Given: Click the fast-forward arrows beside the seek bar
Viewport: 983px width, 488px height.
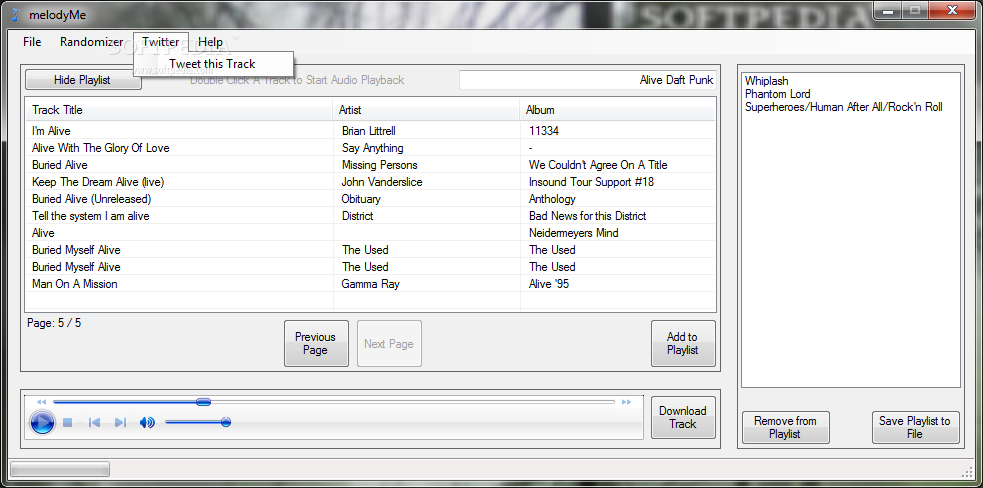Looking at the screenshot, I should tap(626, 402).
